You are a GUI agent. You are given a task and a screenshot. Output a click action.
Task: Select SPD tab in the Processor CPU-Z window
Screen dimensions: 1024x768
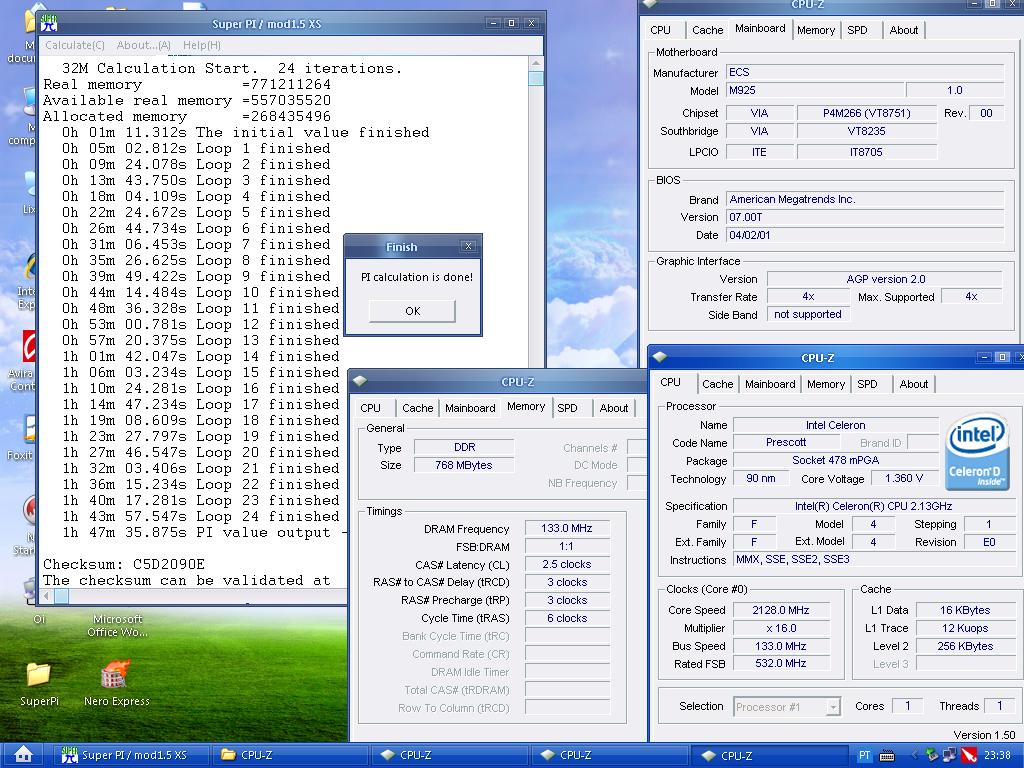[x=867, y=384]
